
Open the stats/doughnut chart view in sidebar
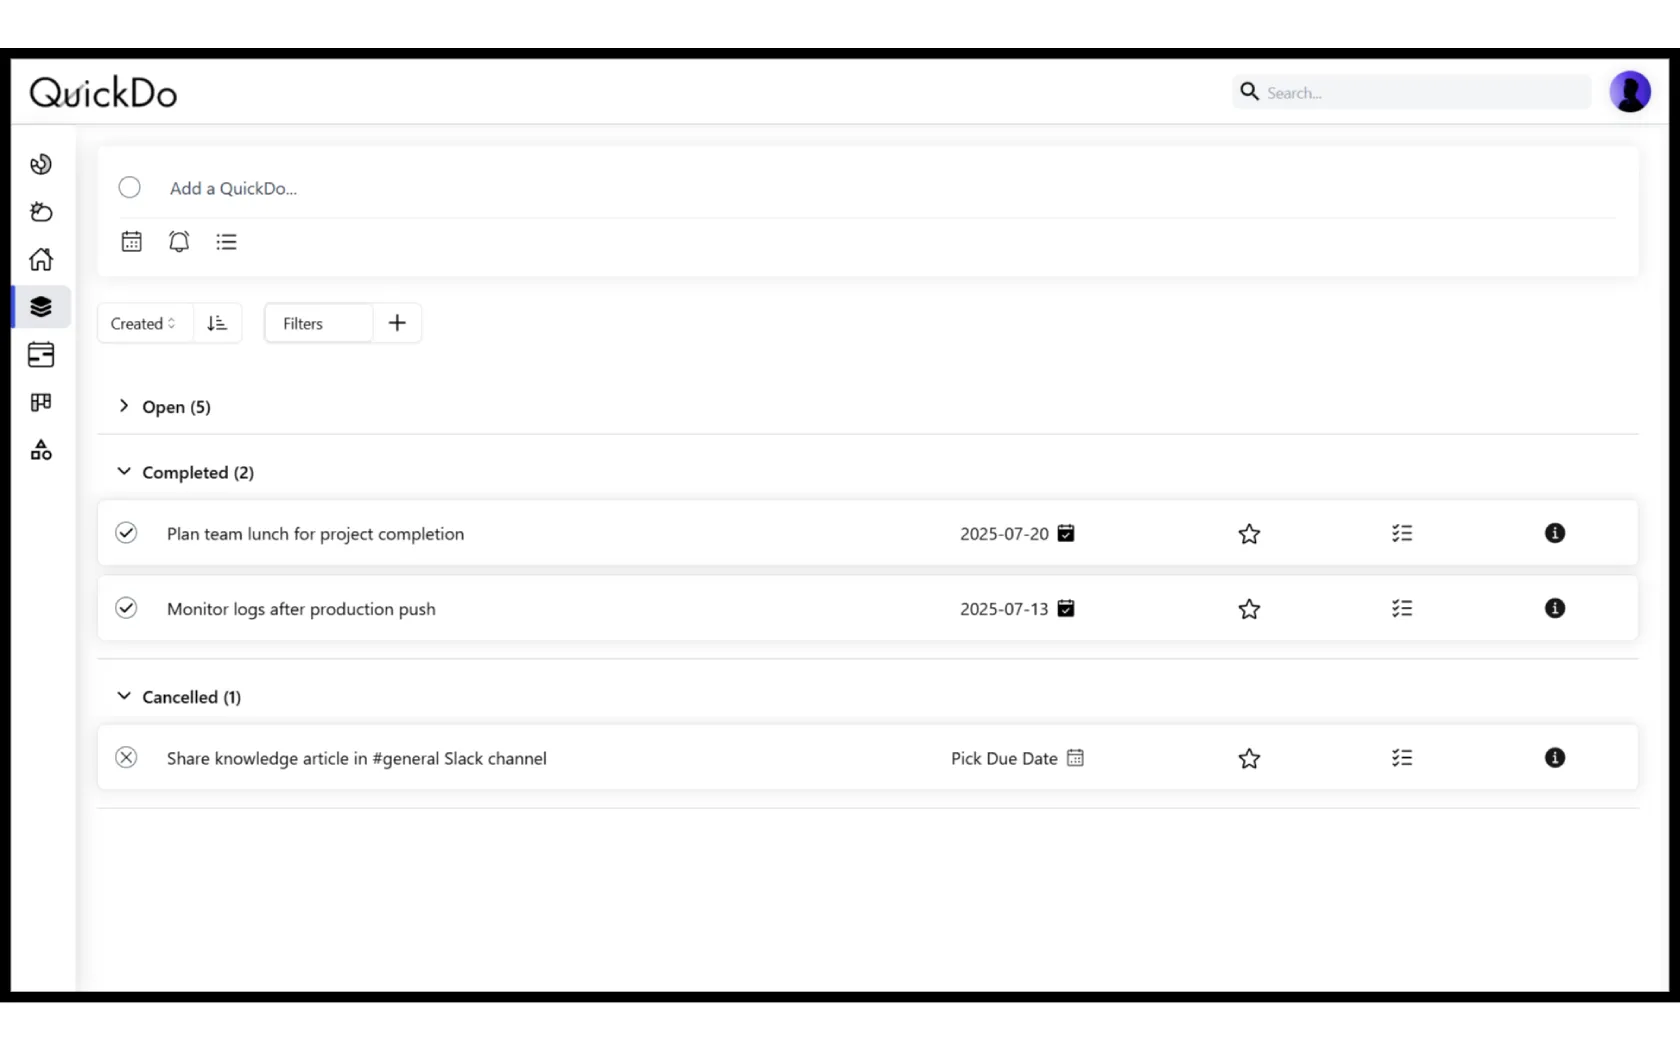pyautogui.click(x=41, y=163)
